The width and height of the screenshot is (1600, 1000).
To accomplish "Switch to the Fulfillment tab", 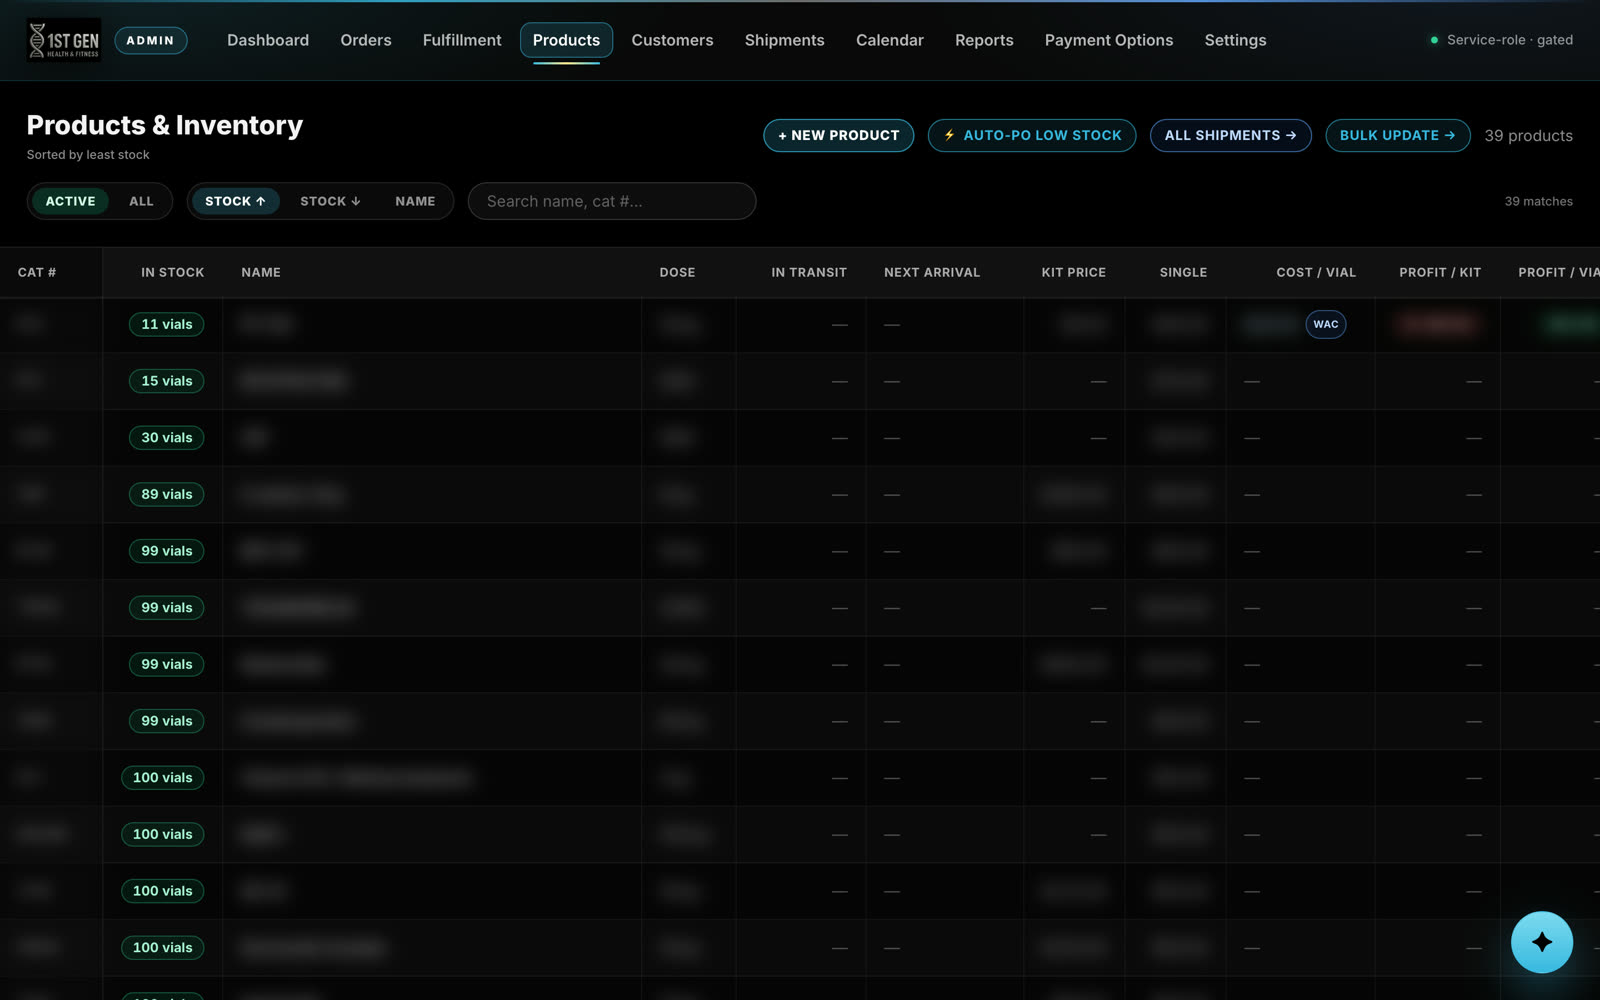I will tap(462, 40).
